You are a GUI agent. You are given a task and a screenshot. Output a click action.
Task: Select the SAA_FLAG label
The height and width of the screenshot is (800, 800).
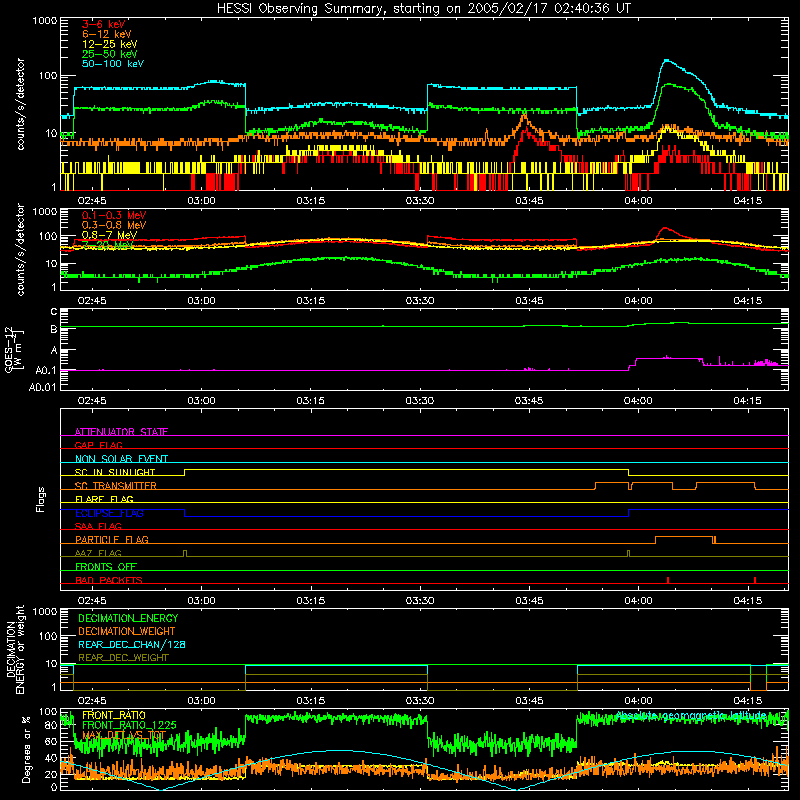(x=98, y=526)
